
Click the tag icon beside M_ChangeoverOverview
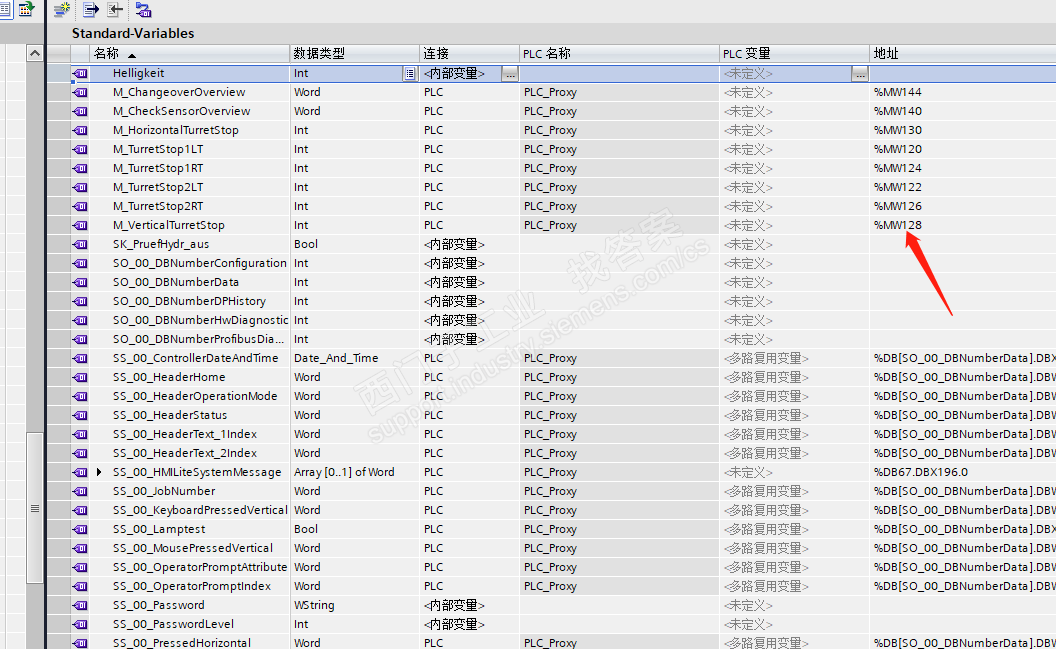click(80, 92)
